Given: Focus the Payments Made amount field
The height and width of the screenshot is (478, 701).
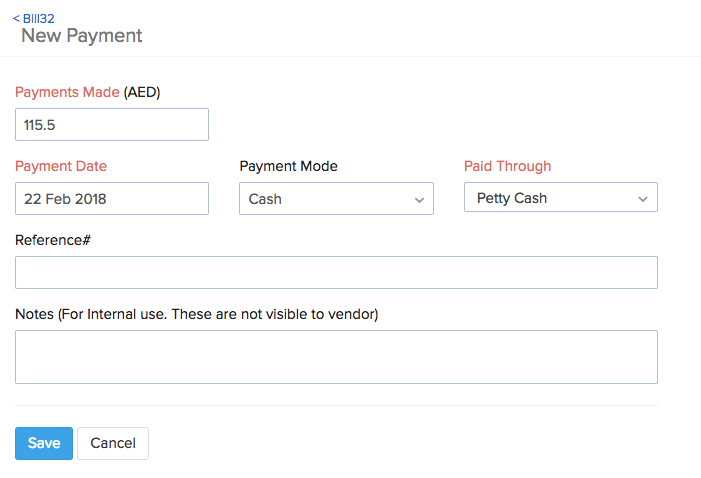Looking at the screenshot, I should [x=112, y=125].
